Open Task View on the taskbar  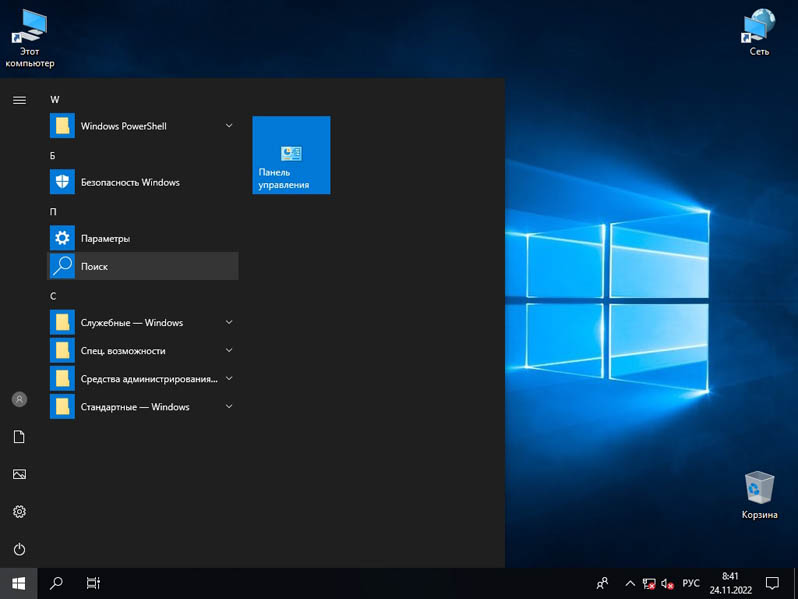pyautogui.click(x=93, y=583)
